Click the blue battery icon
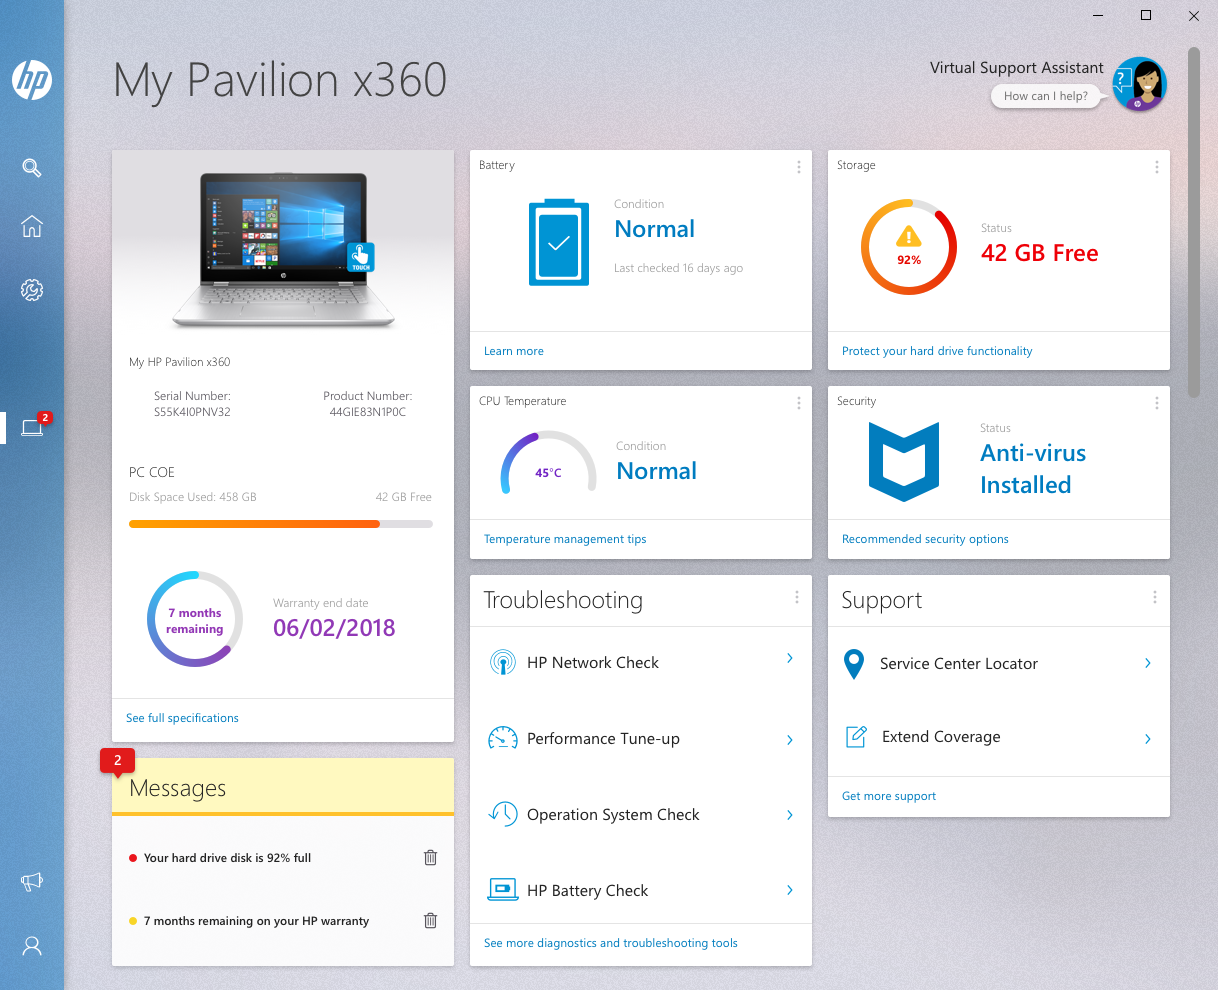This screenshot has height=990, width=1218. pyautogui.click(x=559, y=242)
